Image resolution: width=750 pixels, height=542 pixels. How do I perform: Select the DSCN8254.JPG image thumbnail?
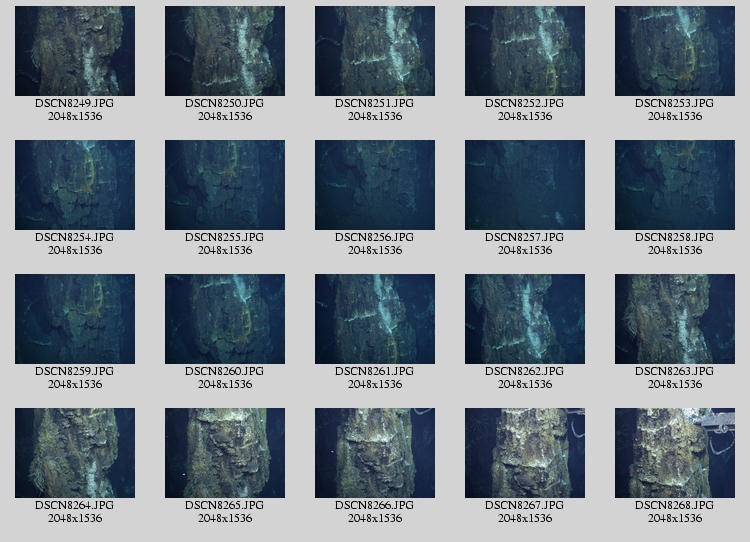click(x=74, y=185)
